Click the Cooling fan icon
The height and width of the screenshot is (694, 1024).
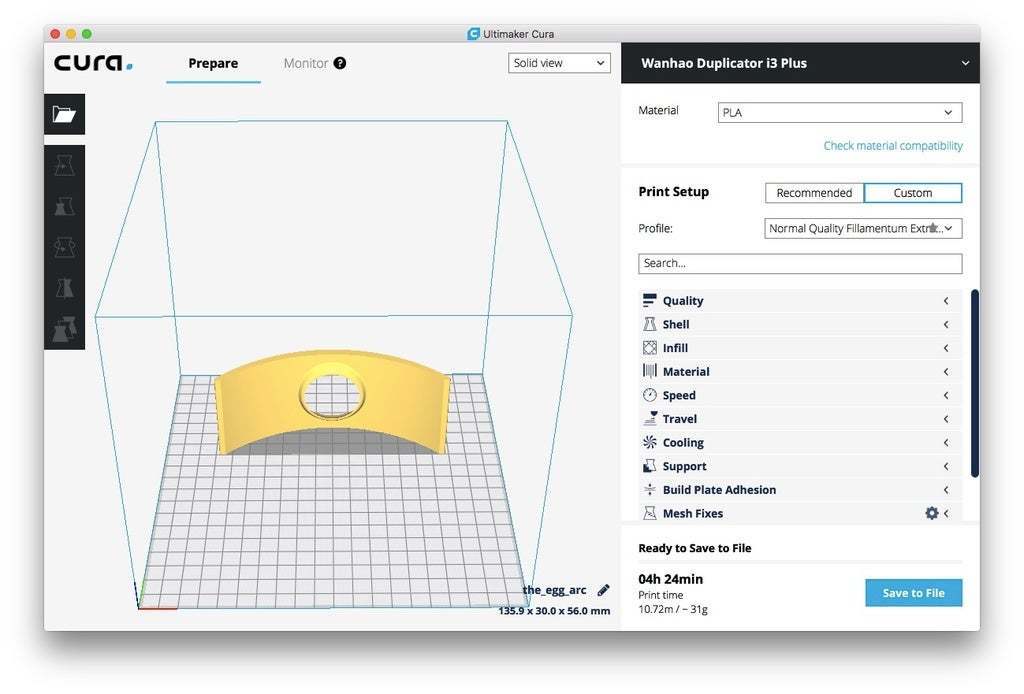(x=649, y=443)
